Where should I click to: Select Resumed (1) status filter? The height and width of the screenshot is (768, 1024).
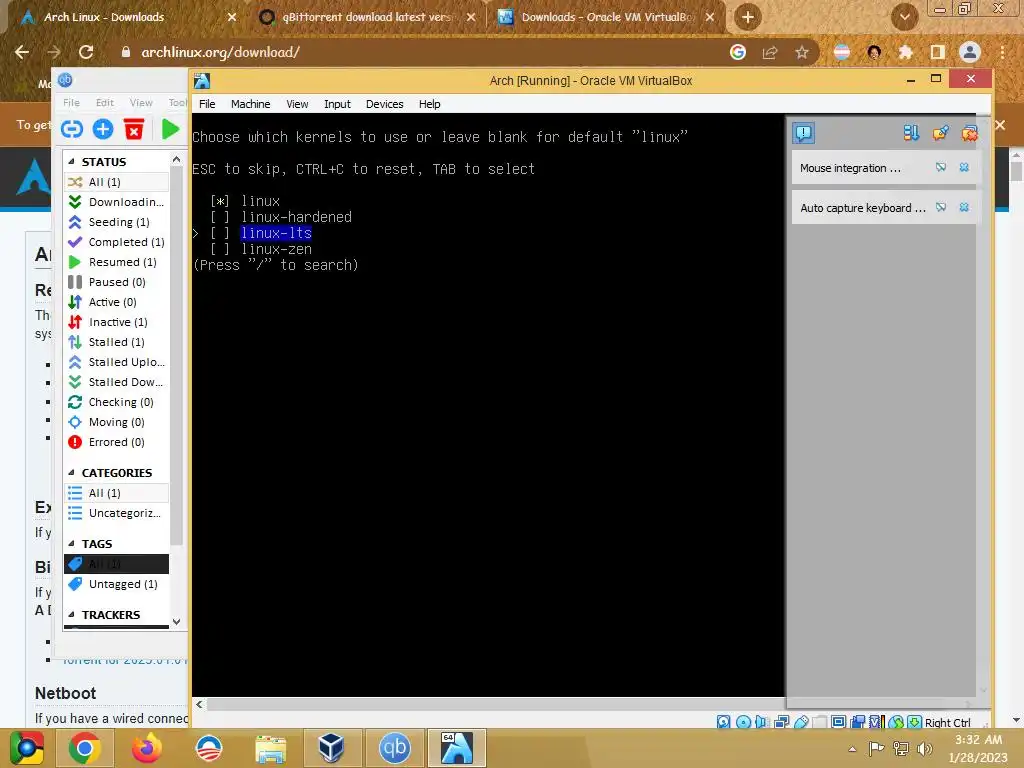[116, 262]
